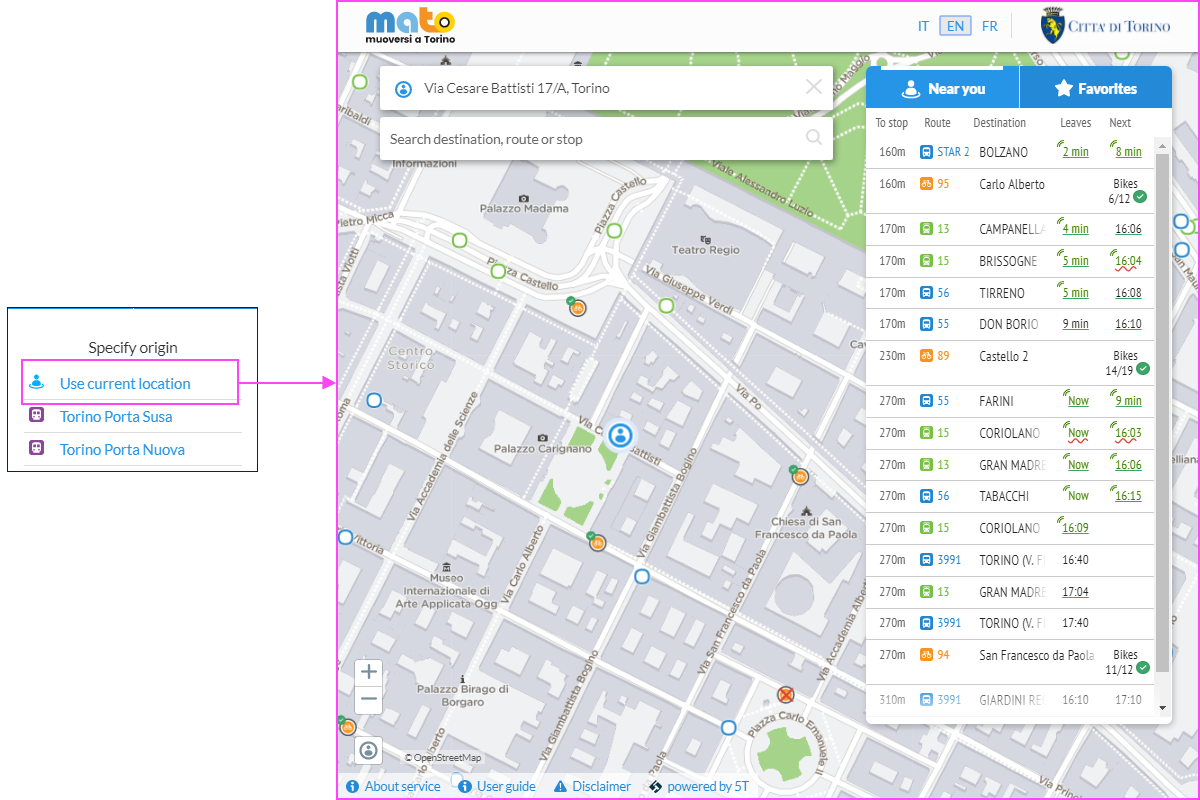Switch language to FR
The image size is (1200, 800).
pos(989,26)
